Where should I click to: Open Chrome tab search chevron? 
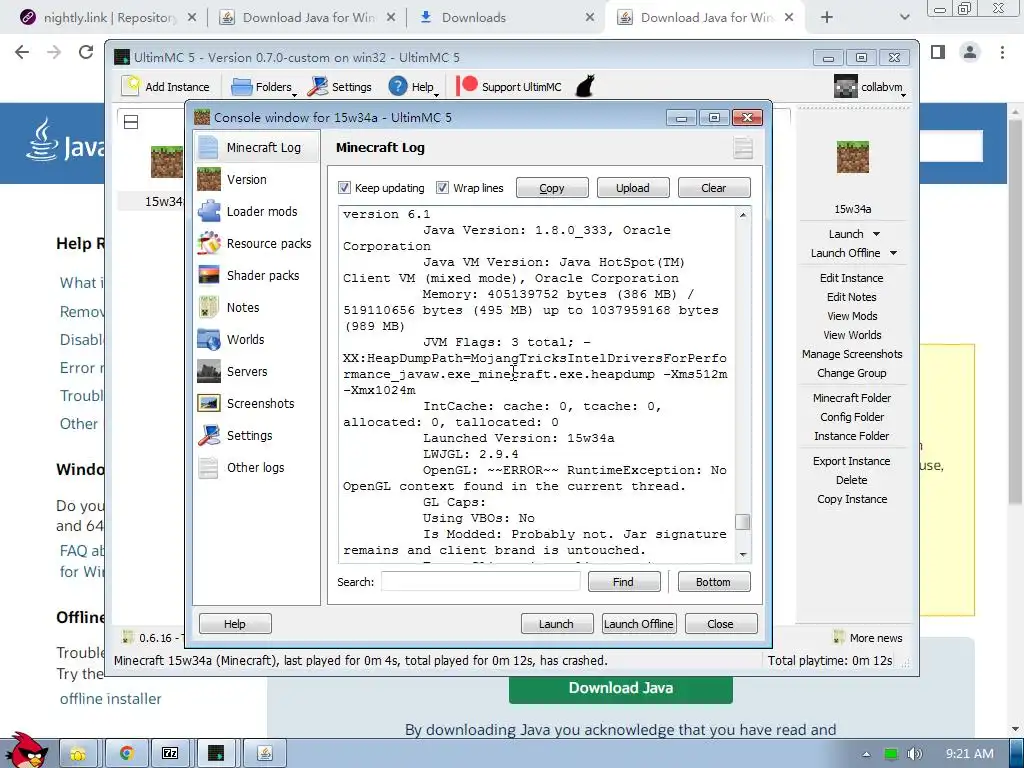904,17
